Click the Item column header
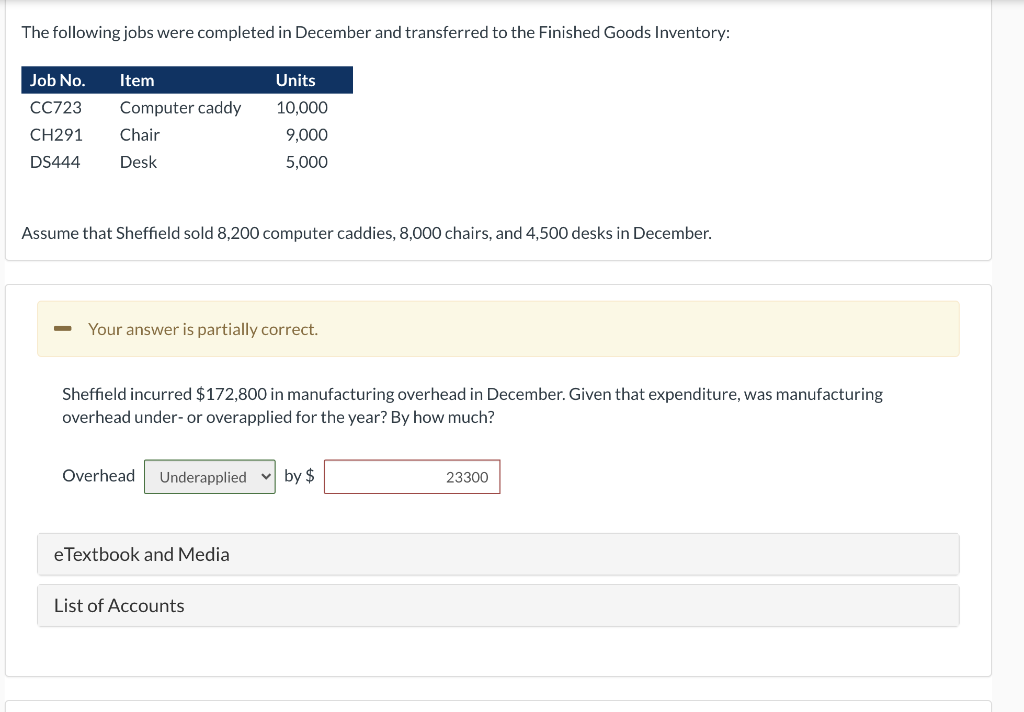Image resolution: width=1024 pixels, height=712 pixels. coord(136,80)
